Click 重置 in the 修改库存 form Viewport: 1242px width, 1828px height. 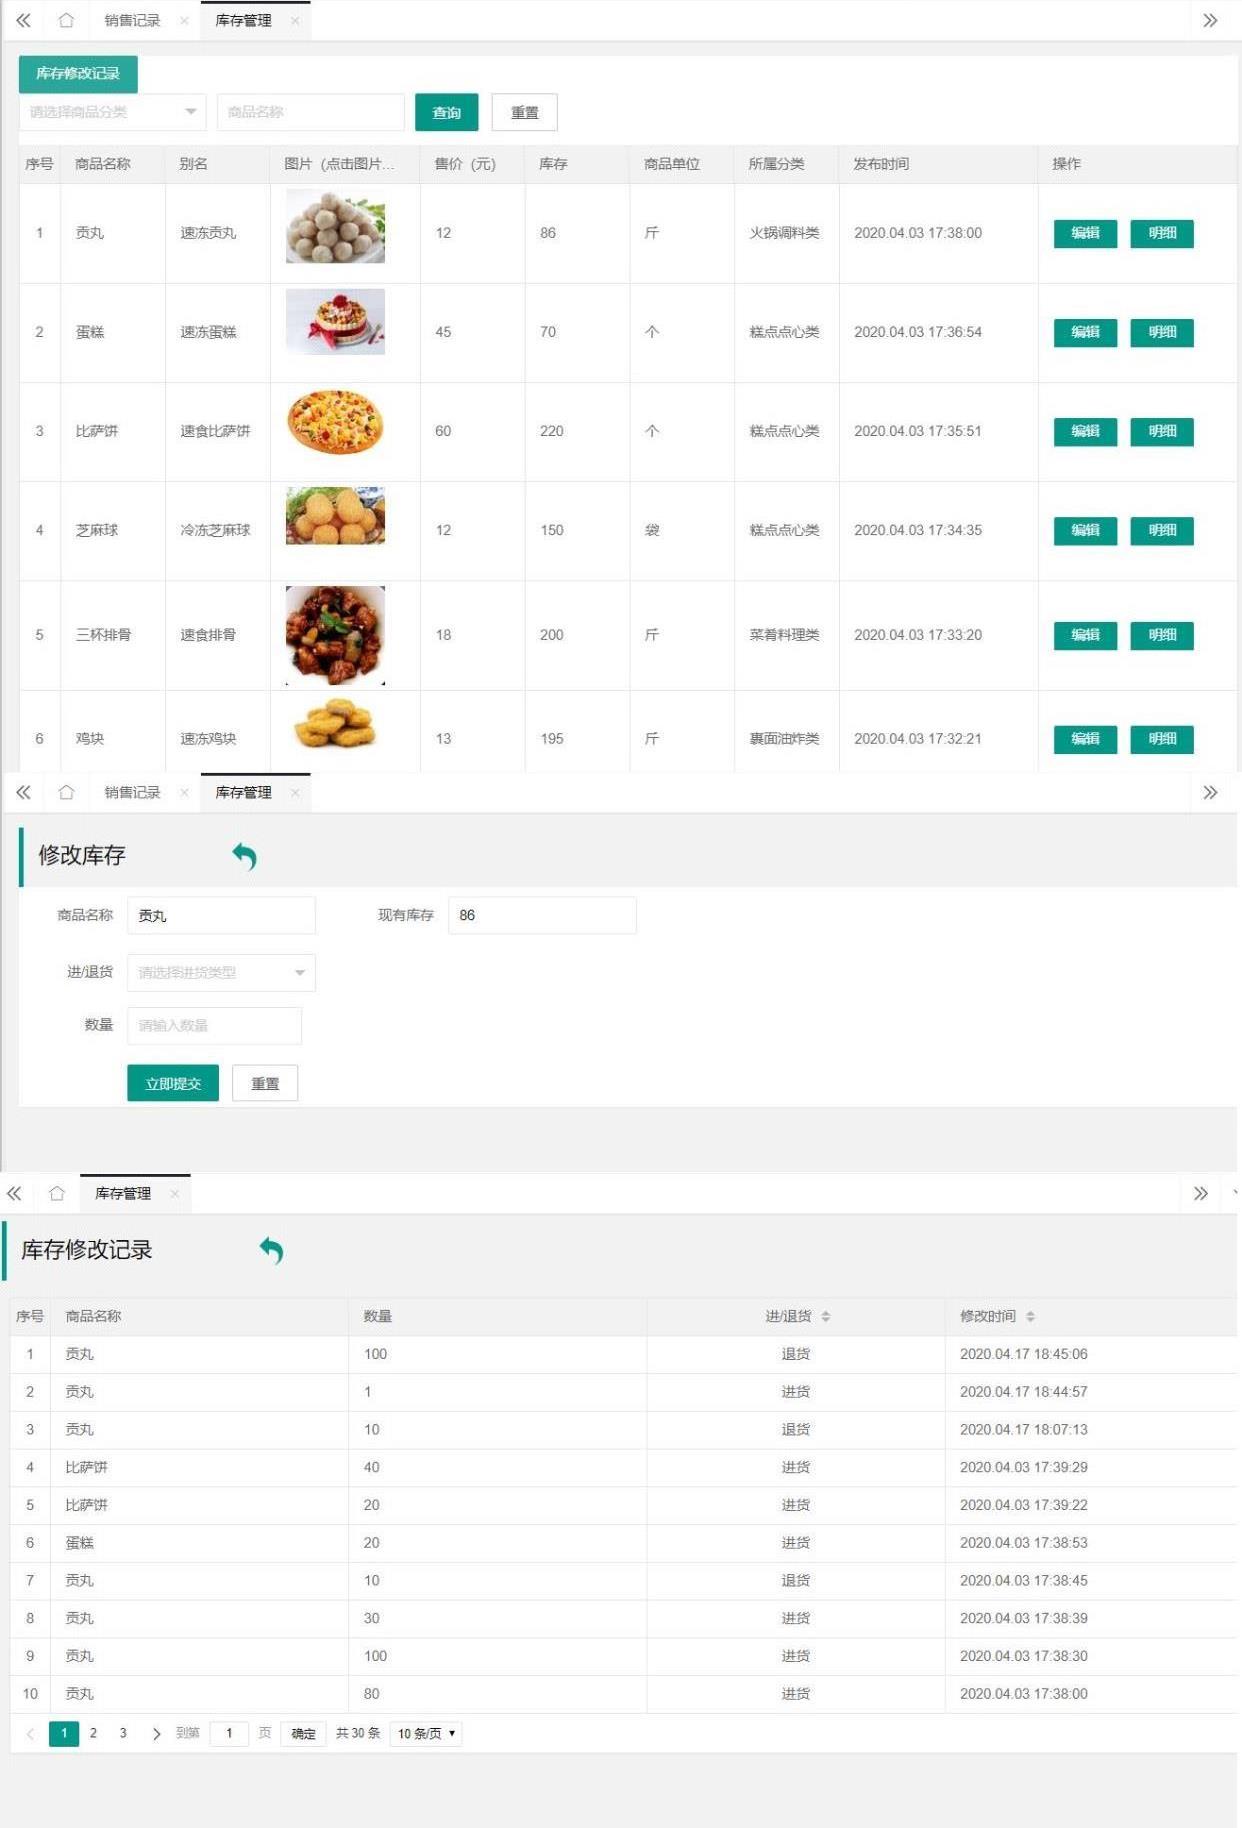pyautogui.click(x=265, y=1083)
